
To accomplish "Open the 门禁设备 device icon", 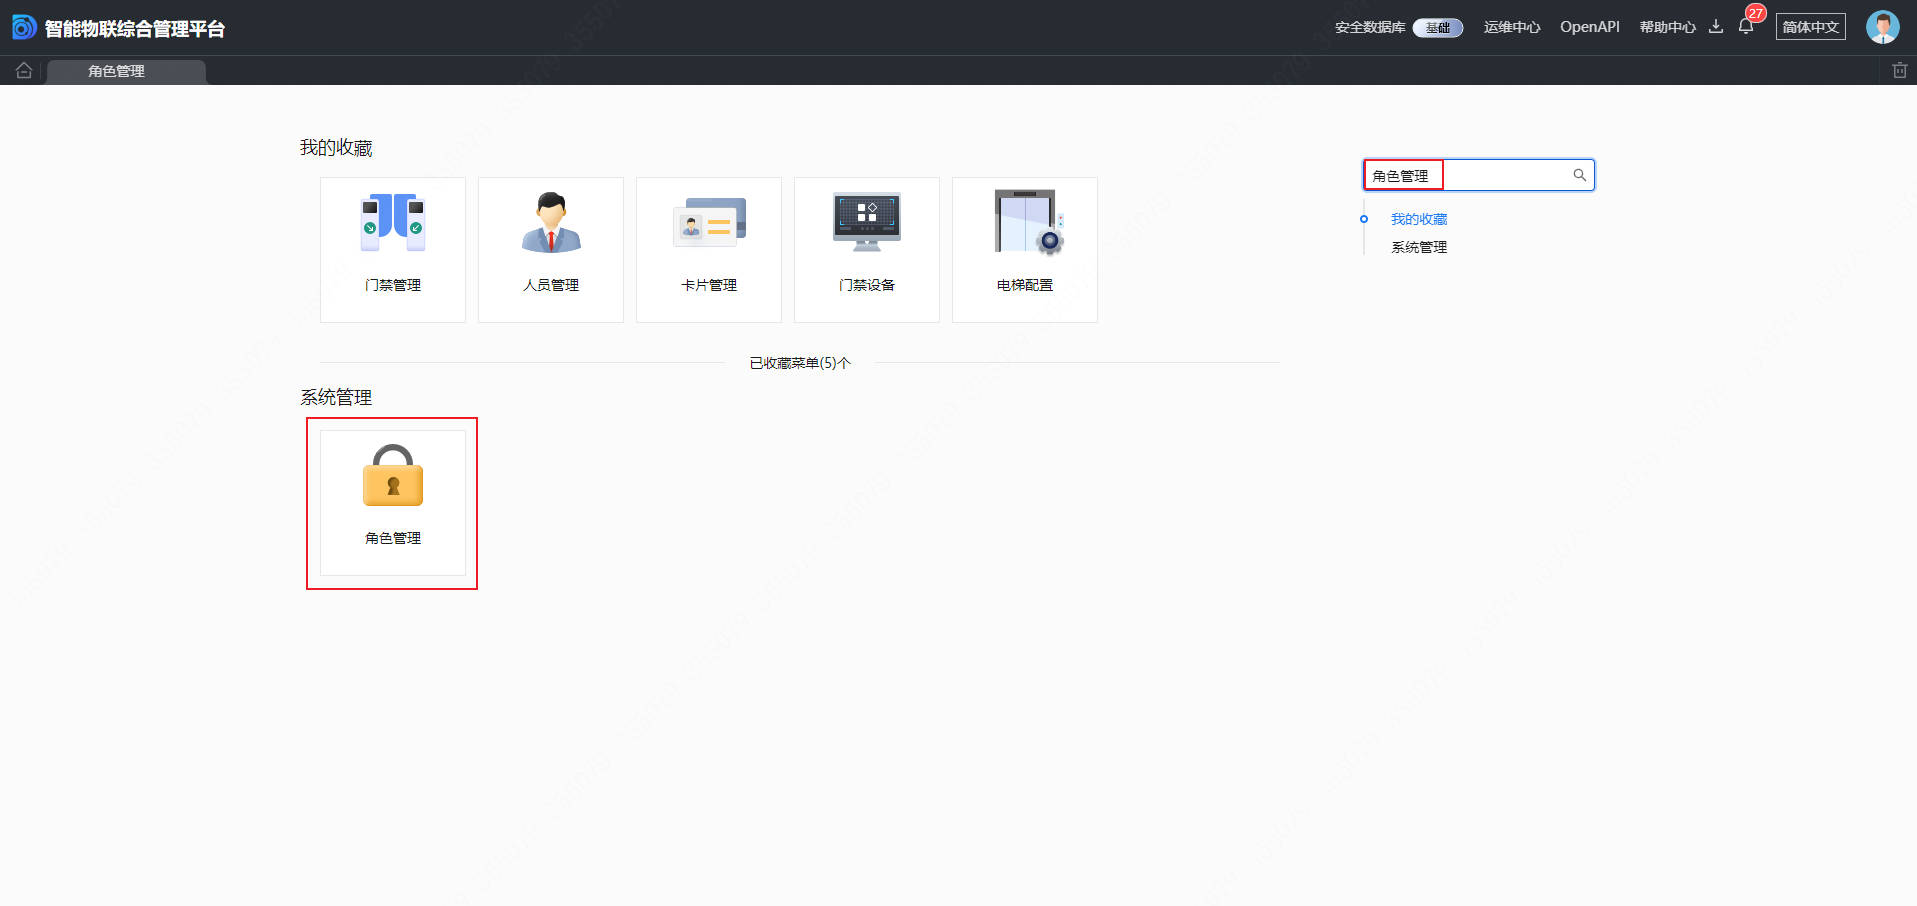I will [867, 224].
